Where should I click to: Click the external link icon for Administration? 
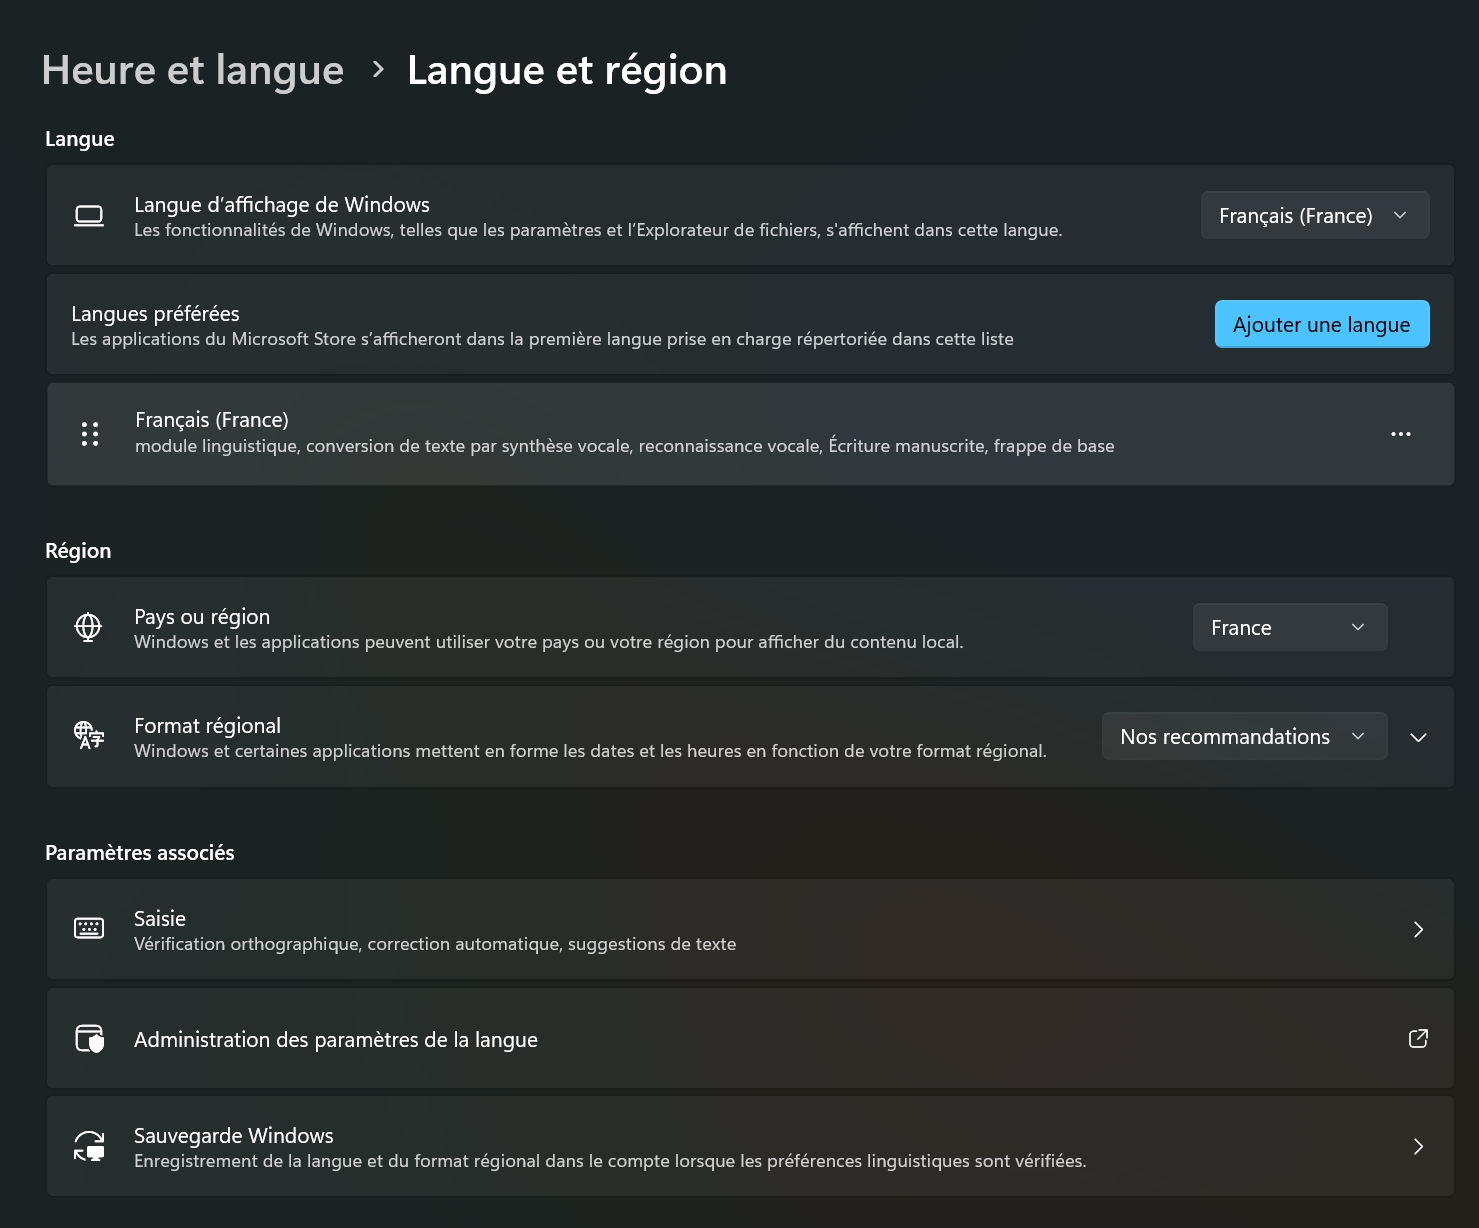1417,1039
